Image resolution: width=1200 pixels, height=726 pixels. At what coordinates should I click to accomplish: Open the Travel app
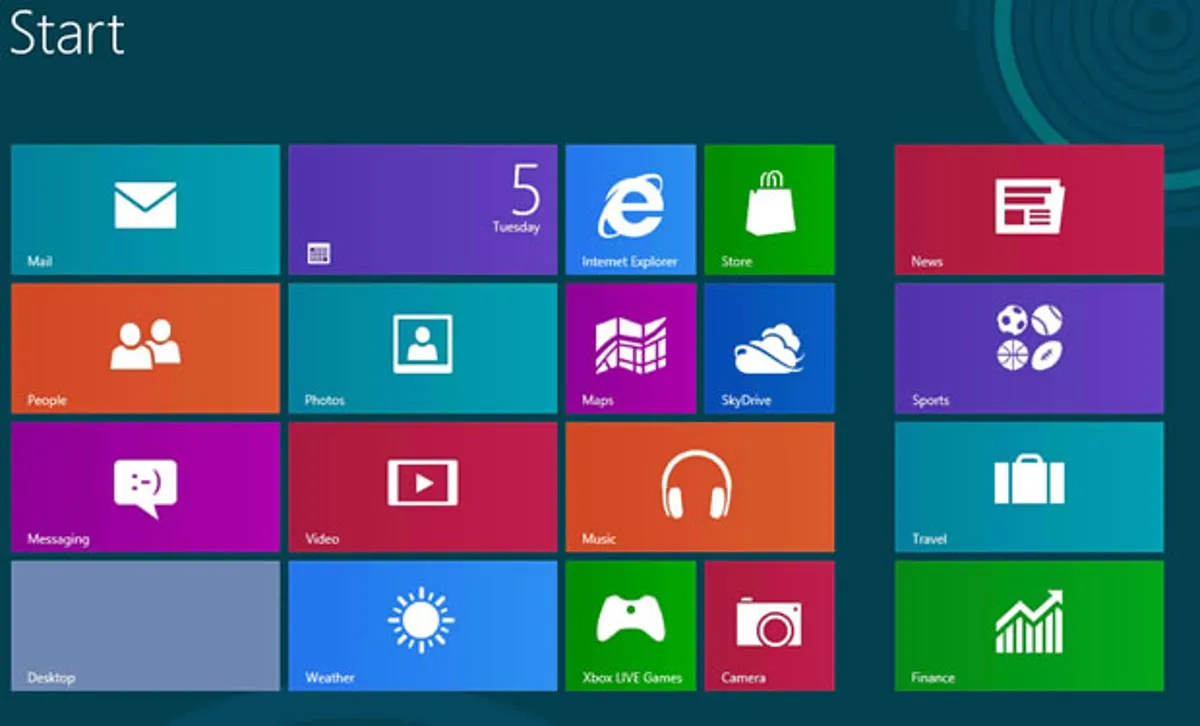coord(1029,486)
